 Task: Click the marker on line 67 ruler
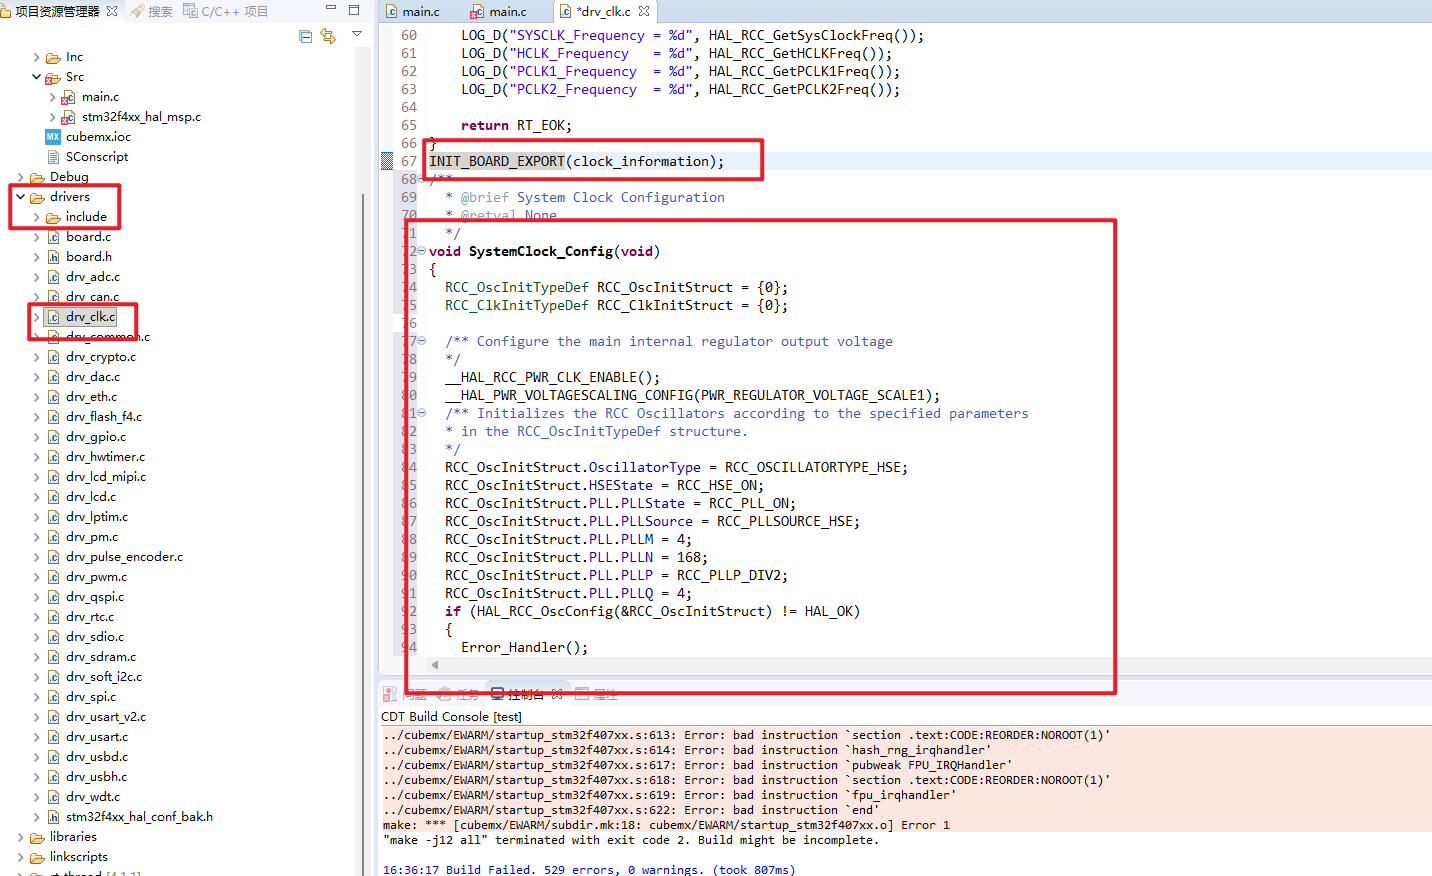(387, 161)
